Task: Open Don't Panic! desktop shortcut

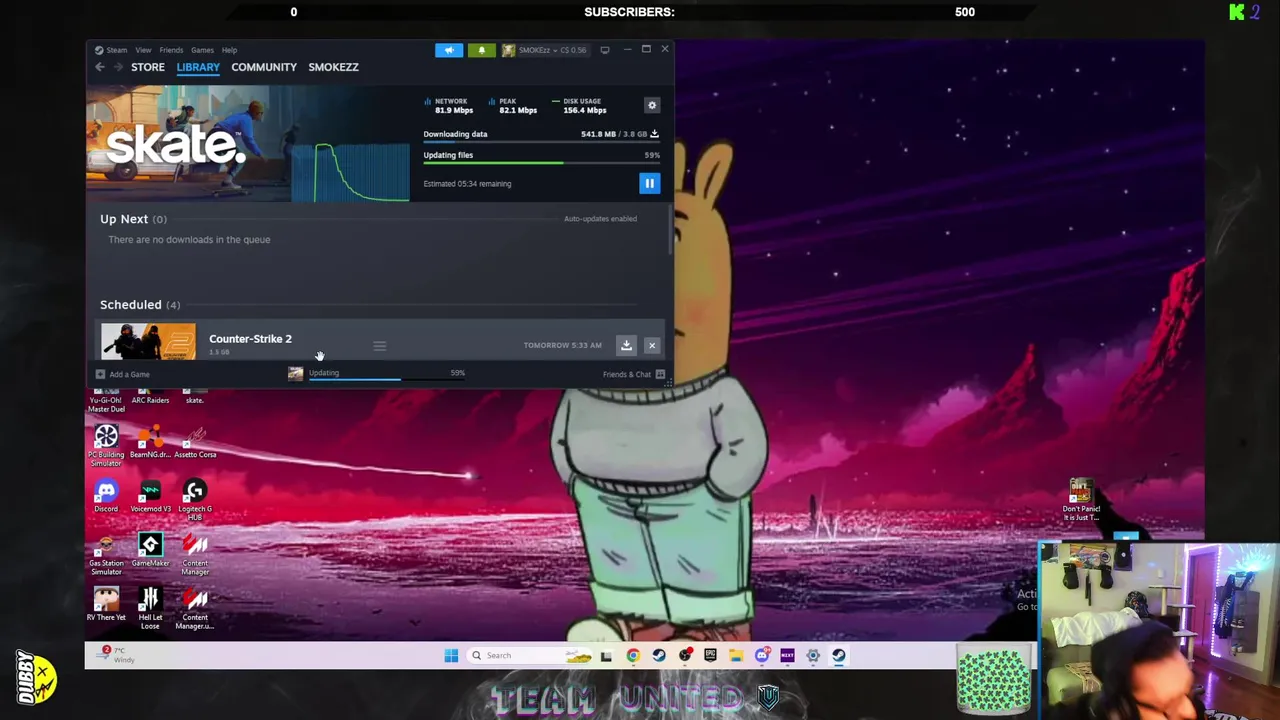Action: 1081,499
